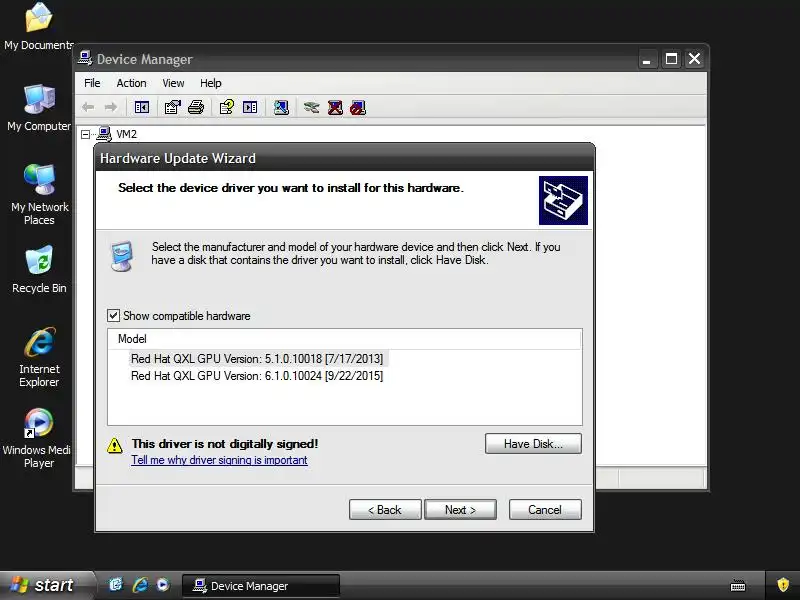This screenshot has height=600, width=800.
Task: Collapse the VM2 tree node
Action: click(x=85, y=134)
